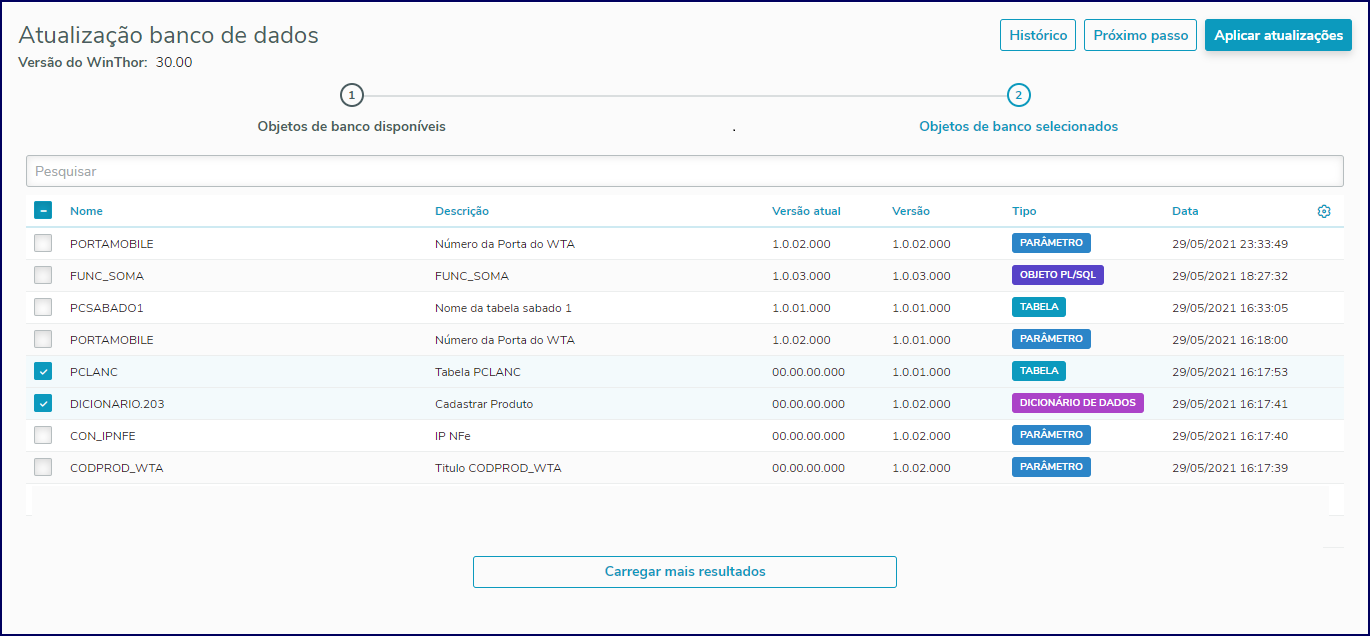
Task: Click PARÂMETRO badge on CODPROD_WTA row
Action: pyautogui.click(x=1051, y=467)
